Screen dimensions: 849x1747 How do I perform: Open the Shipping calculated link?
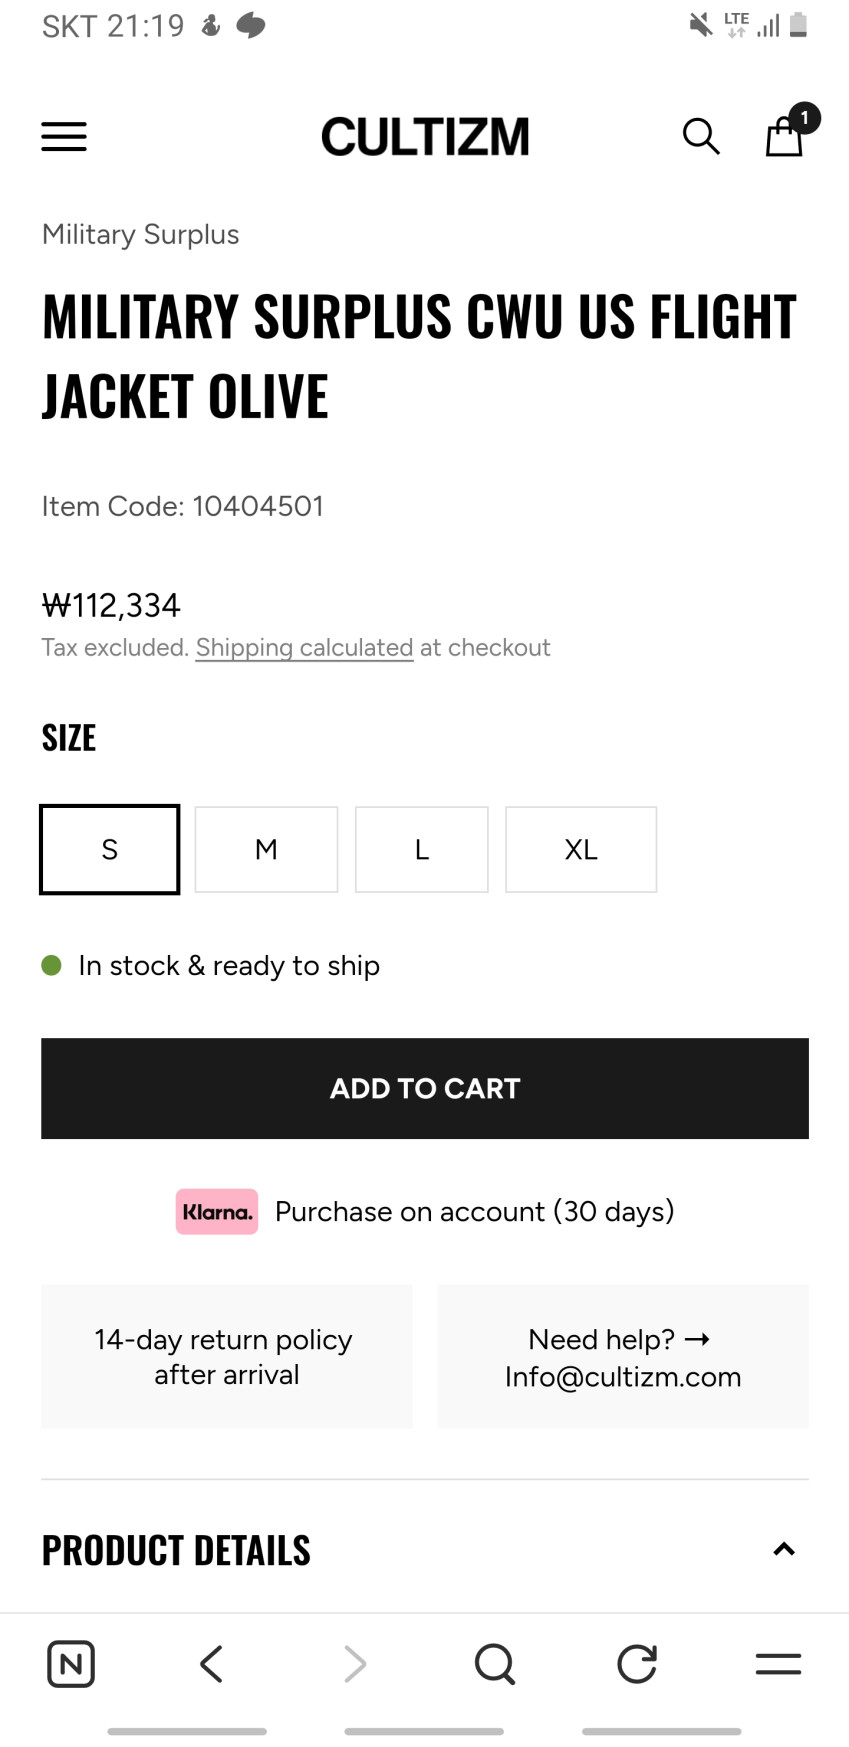(304, 648)
